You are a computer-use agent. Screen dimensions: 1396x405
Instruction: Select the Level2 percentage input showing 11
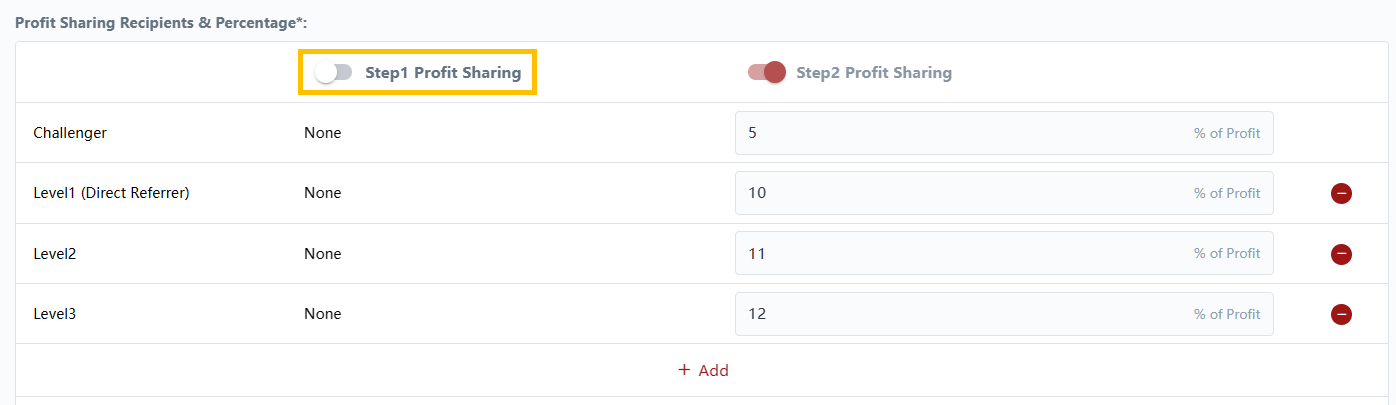pos(960,254)
